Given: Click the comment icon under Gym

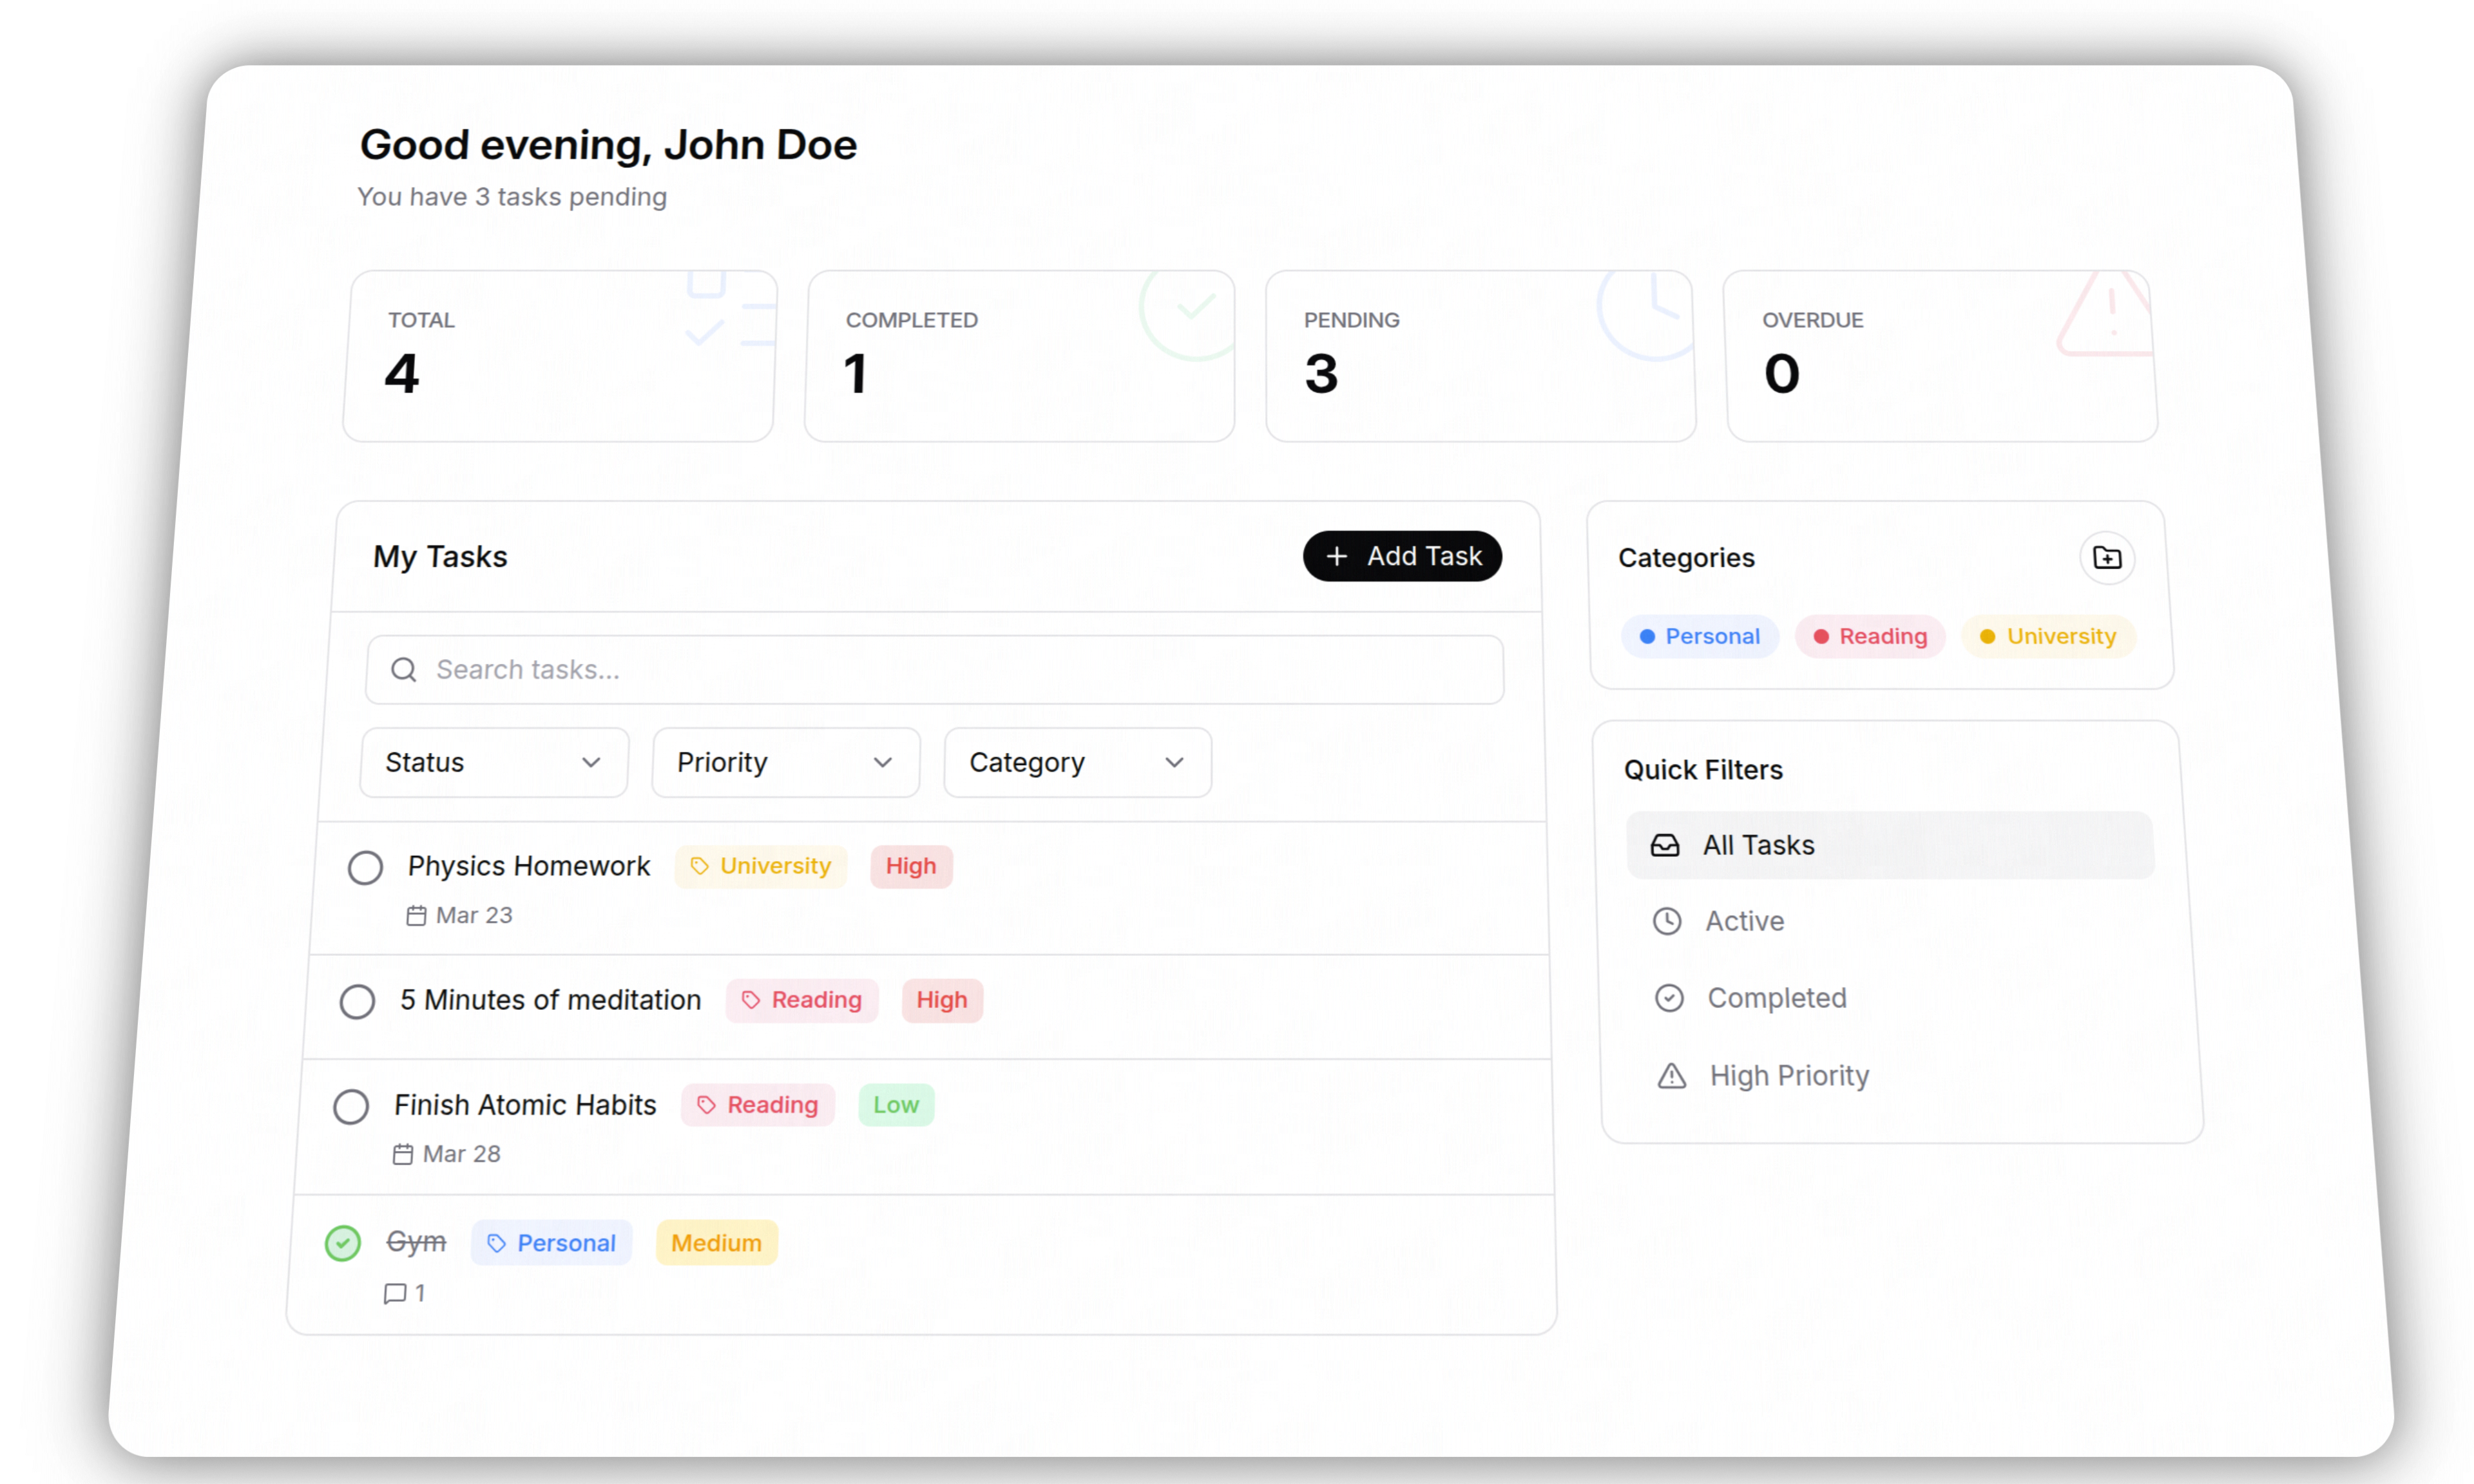Looking at the screenshot, I should [x=394, y=1294].
